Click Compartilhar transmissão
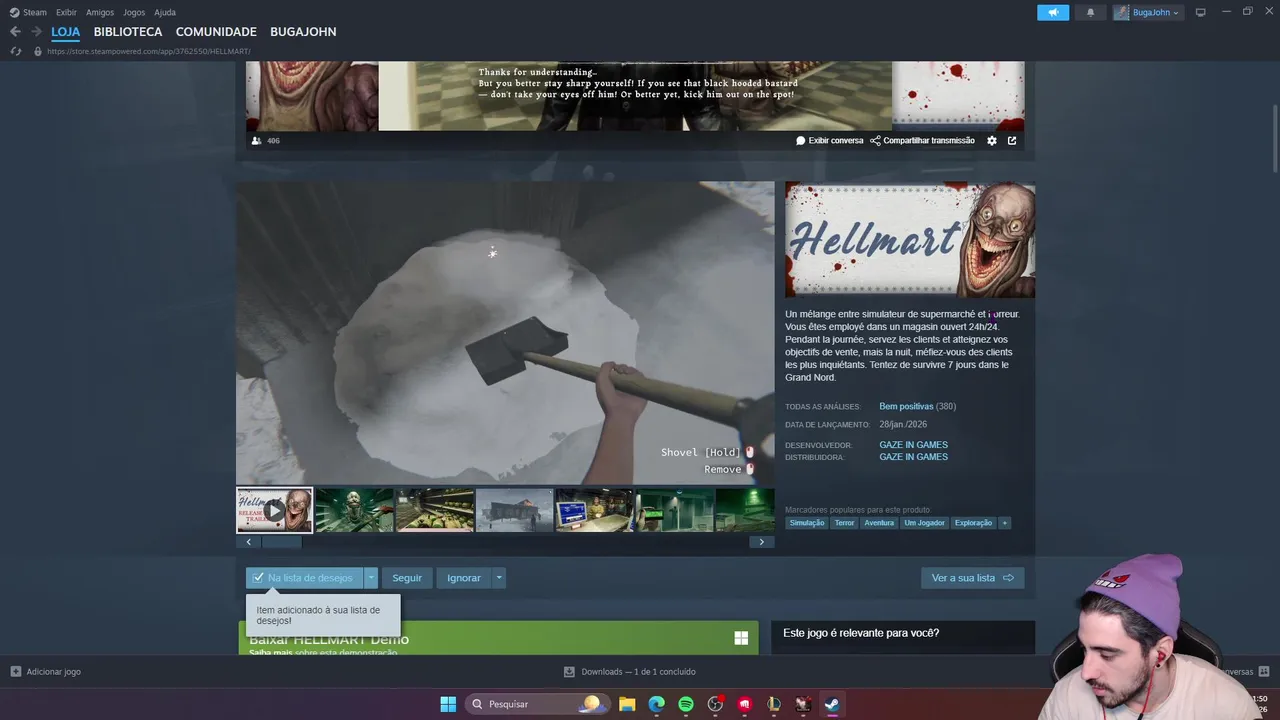Screen dimensions: 1280x720 pyautogui.click(x=922, y=141)
